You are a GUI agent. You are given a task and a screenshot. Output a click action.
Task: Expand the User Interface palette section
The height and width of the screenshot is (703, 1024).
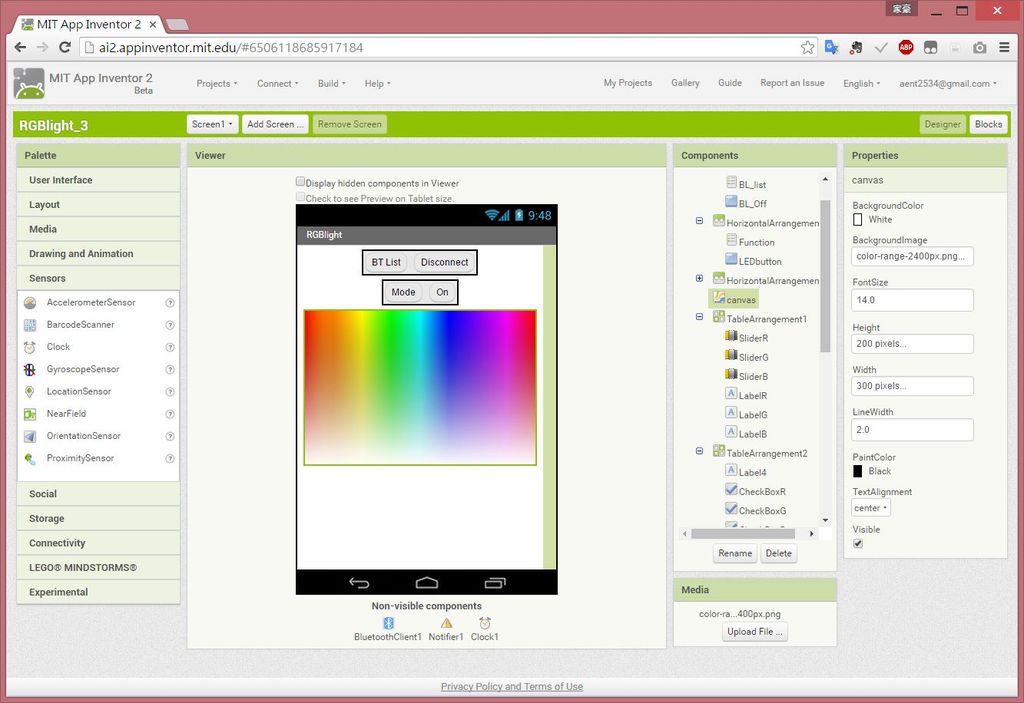[x=99, y=180]
